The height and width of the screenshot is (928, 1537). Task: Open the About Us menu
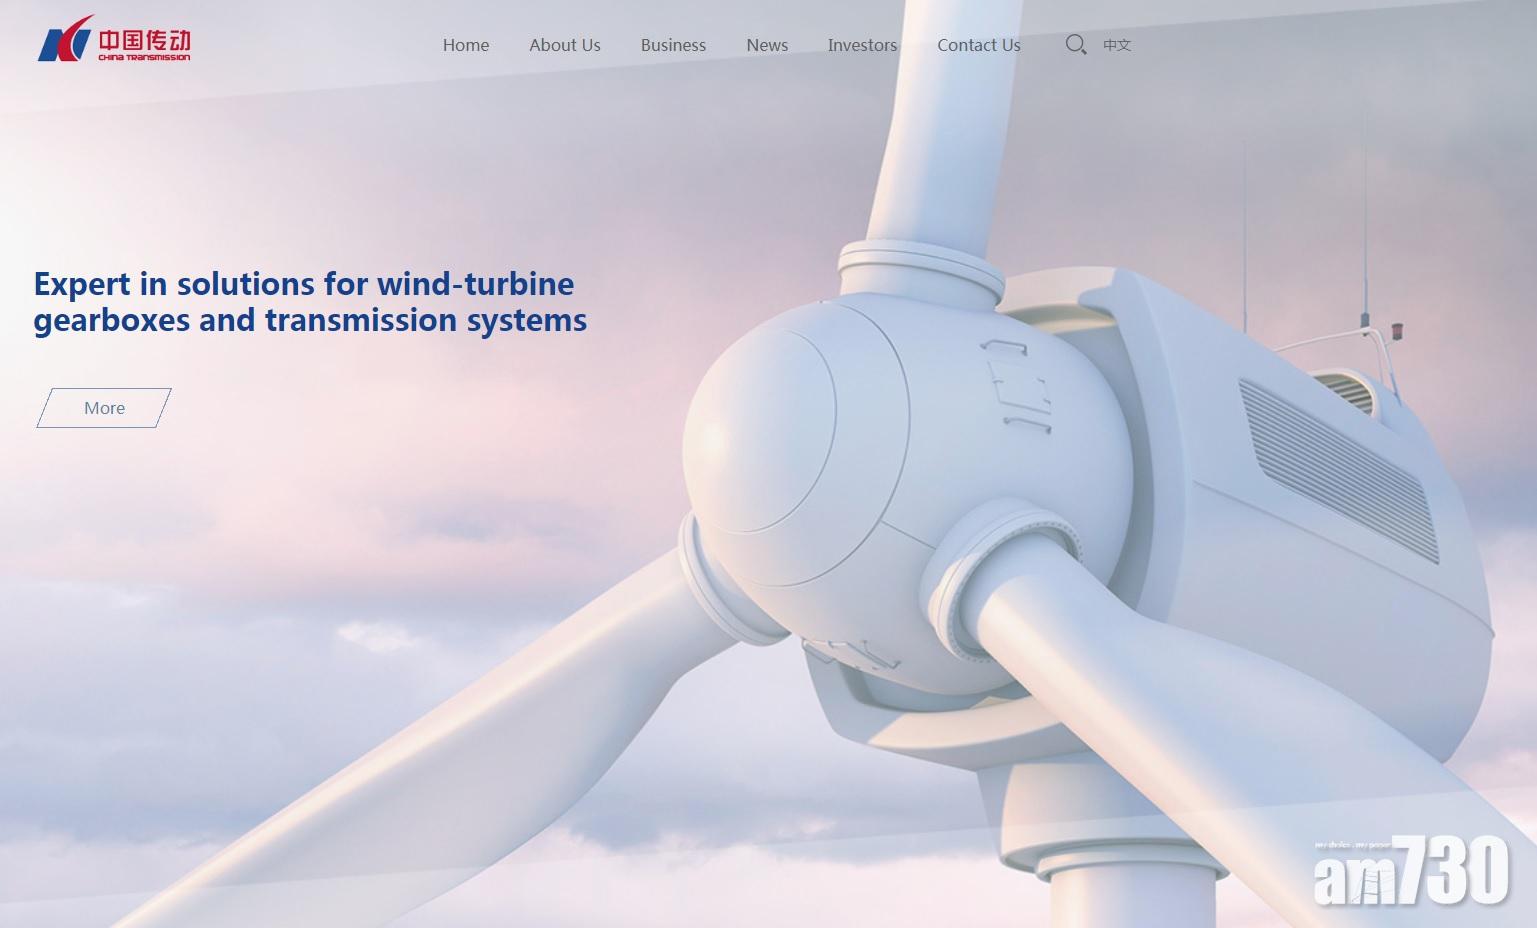[565, 45]
